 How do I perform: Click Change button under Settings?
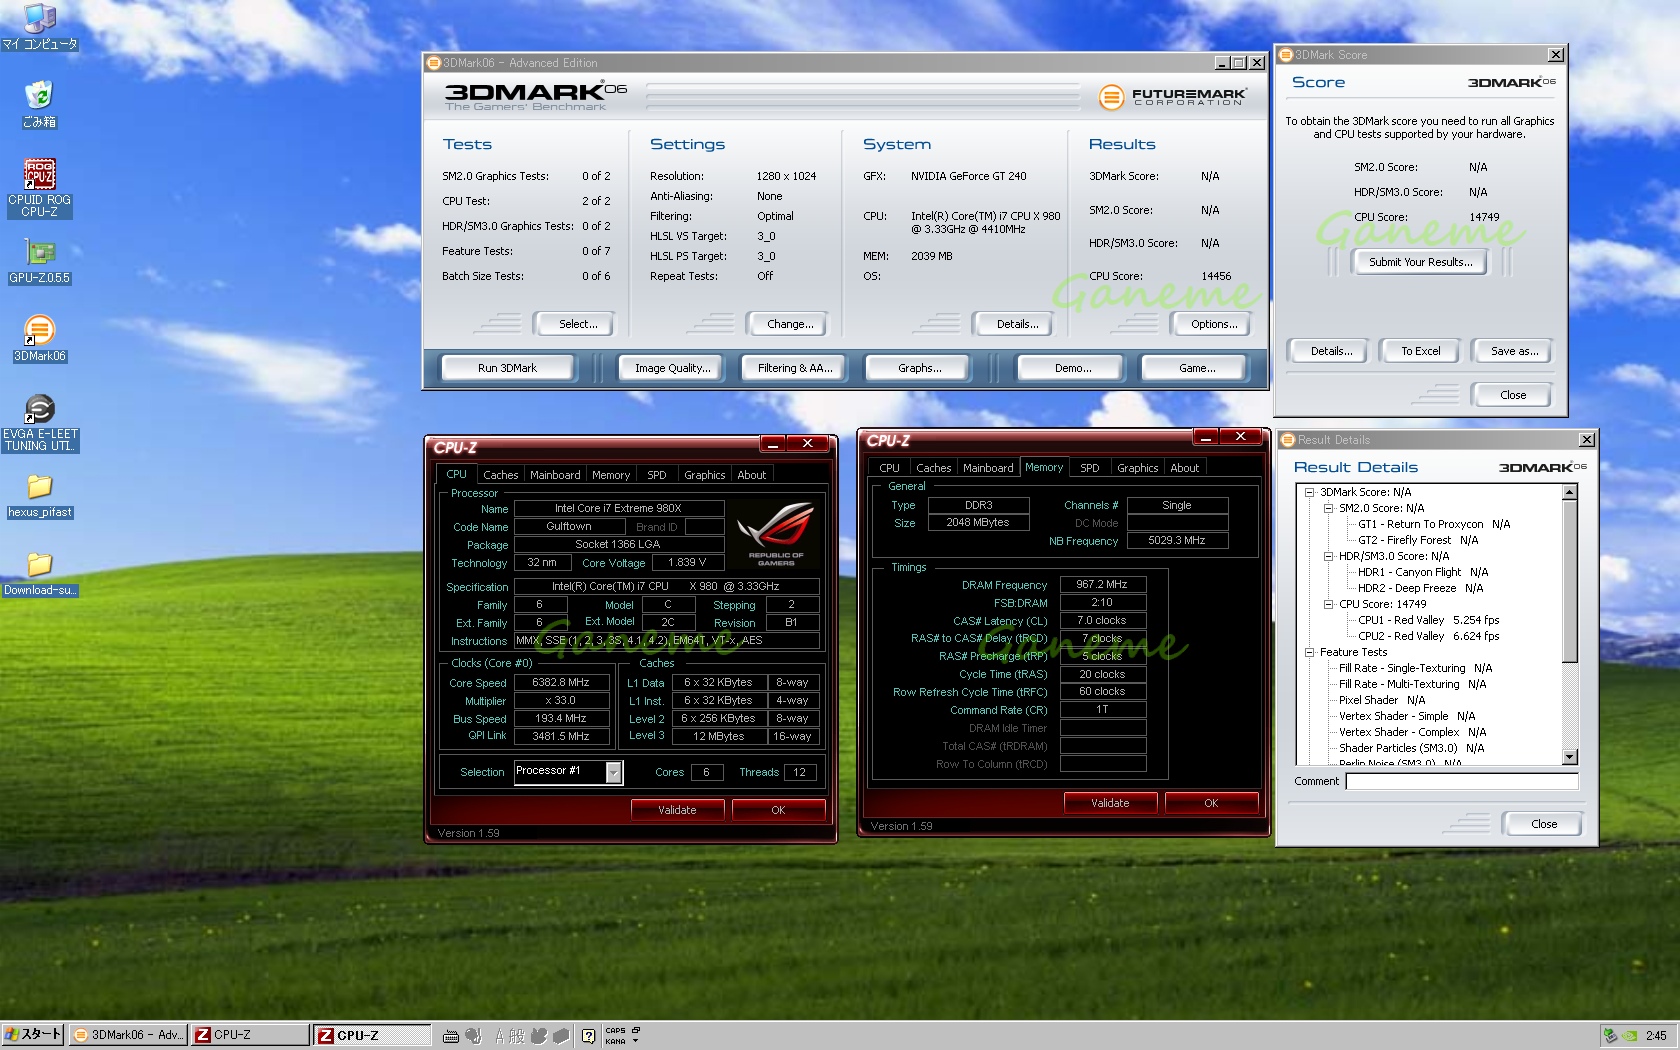[x=790, y=324]
